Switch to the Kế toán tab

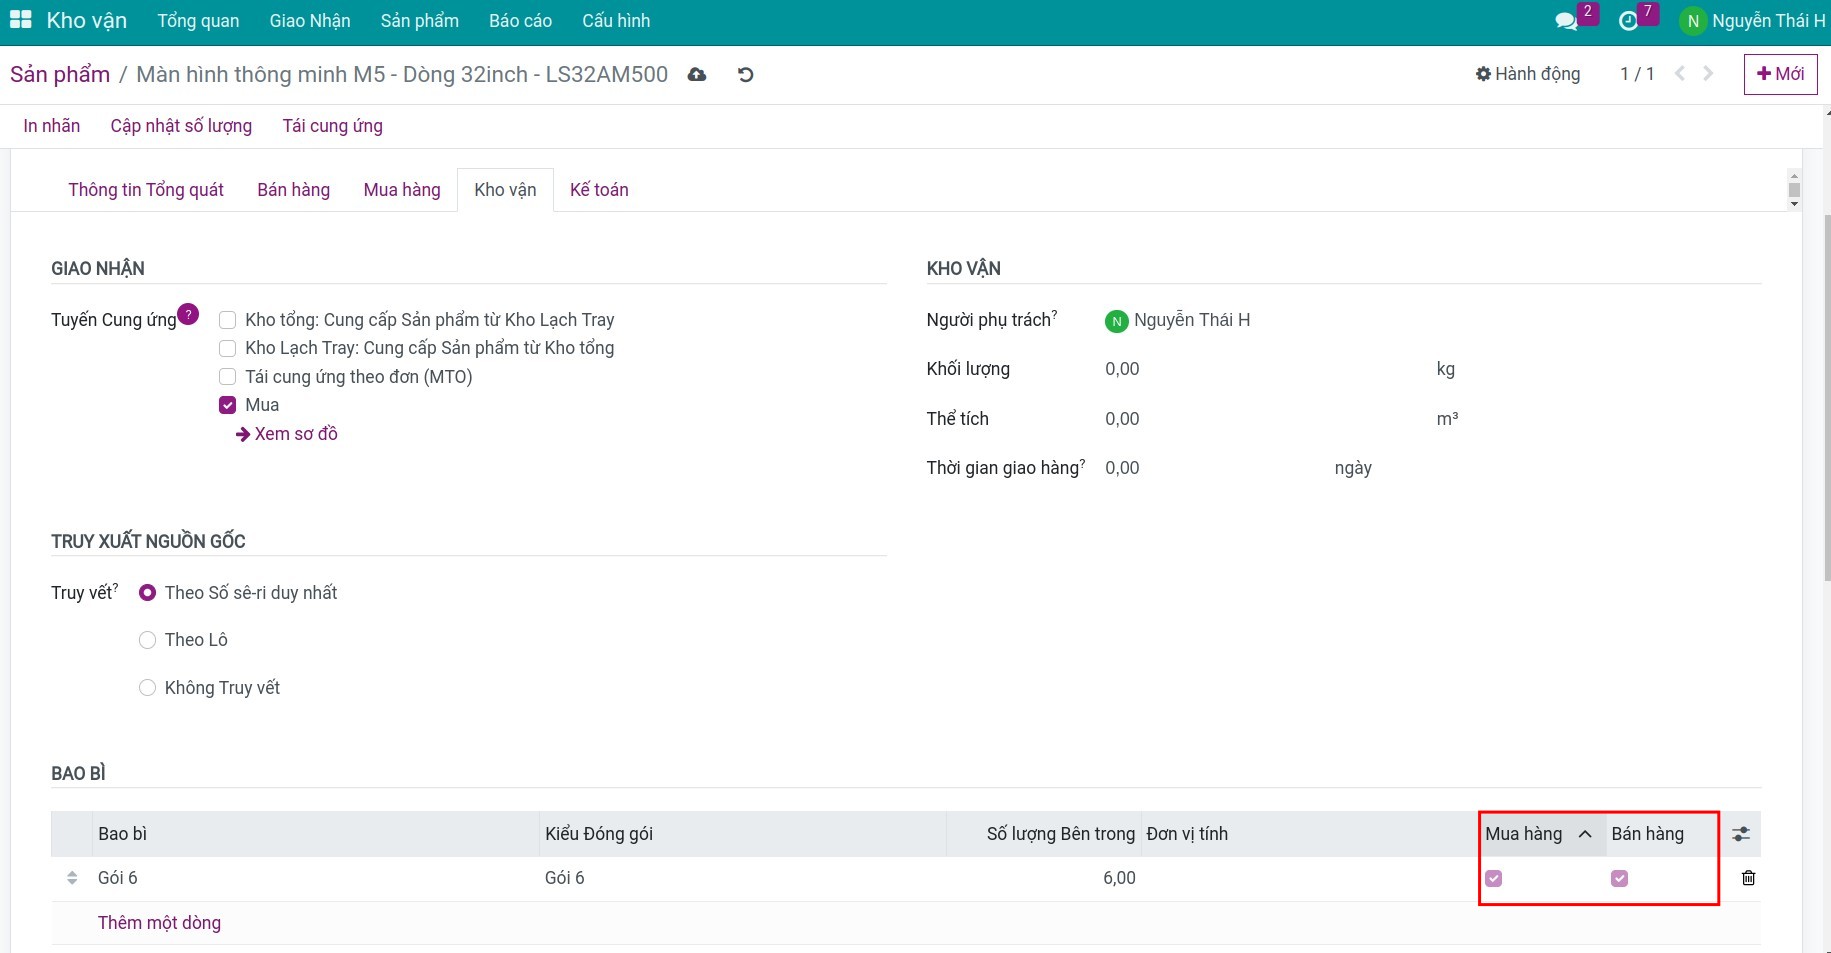[599, 190]
